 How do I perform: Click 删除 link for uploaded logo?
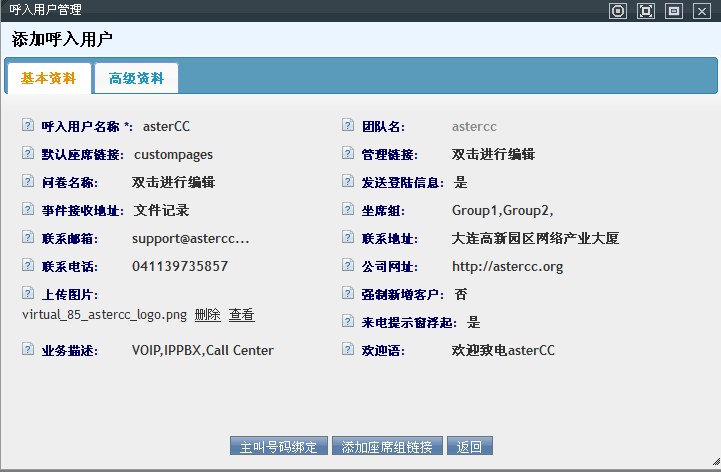(x=207, y=314)
